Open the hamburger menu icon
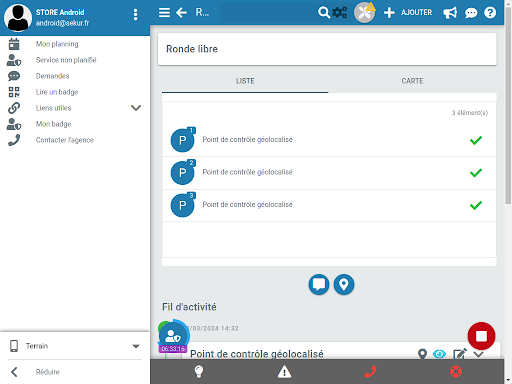Screen dimensions: 512x384 click(x=164, y=13)
